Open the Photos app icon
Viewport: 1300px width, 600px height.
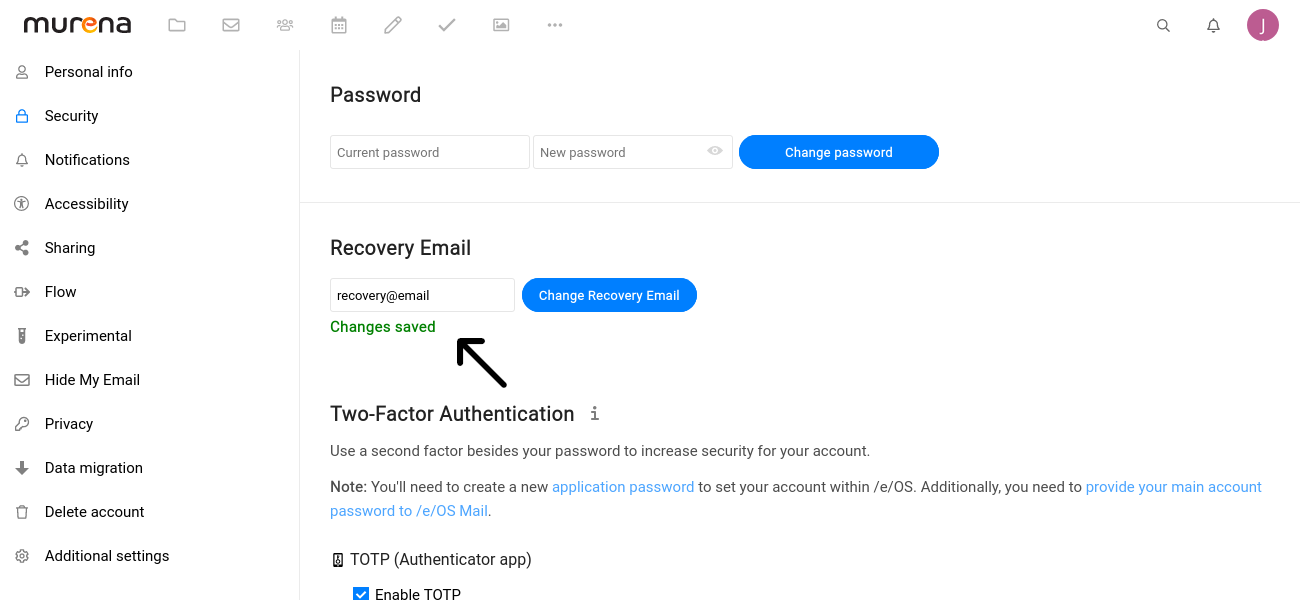501,25
